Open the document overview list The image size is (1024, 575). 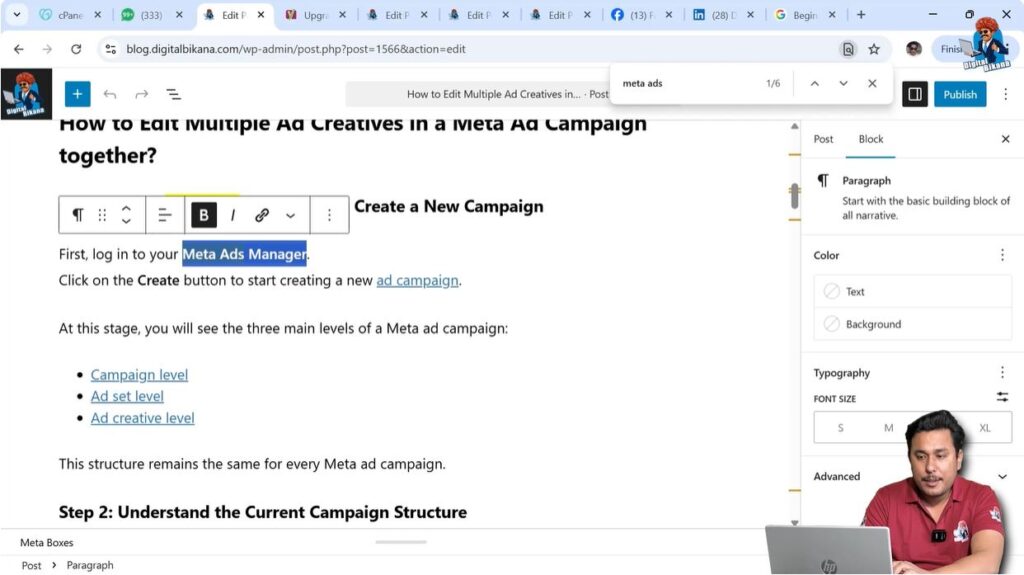click(x=173, y=94)
